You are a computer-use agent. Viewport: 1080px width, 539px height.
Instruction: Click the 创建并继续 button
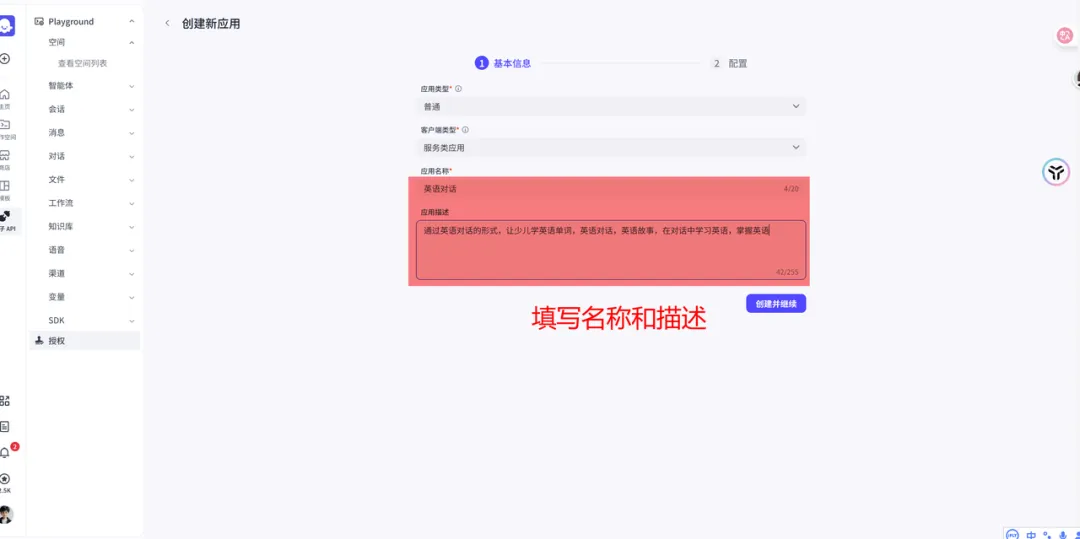776,304
